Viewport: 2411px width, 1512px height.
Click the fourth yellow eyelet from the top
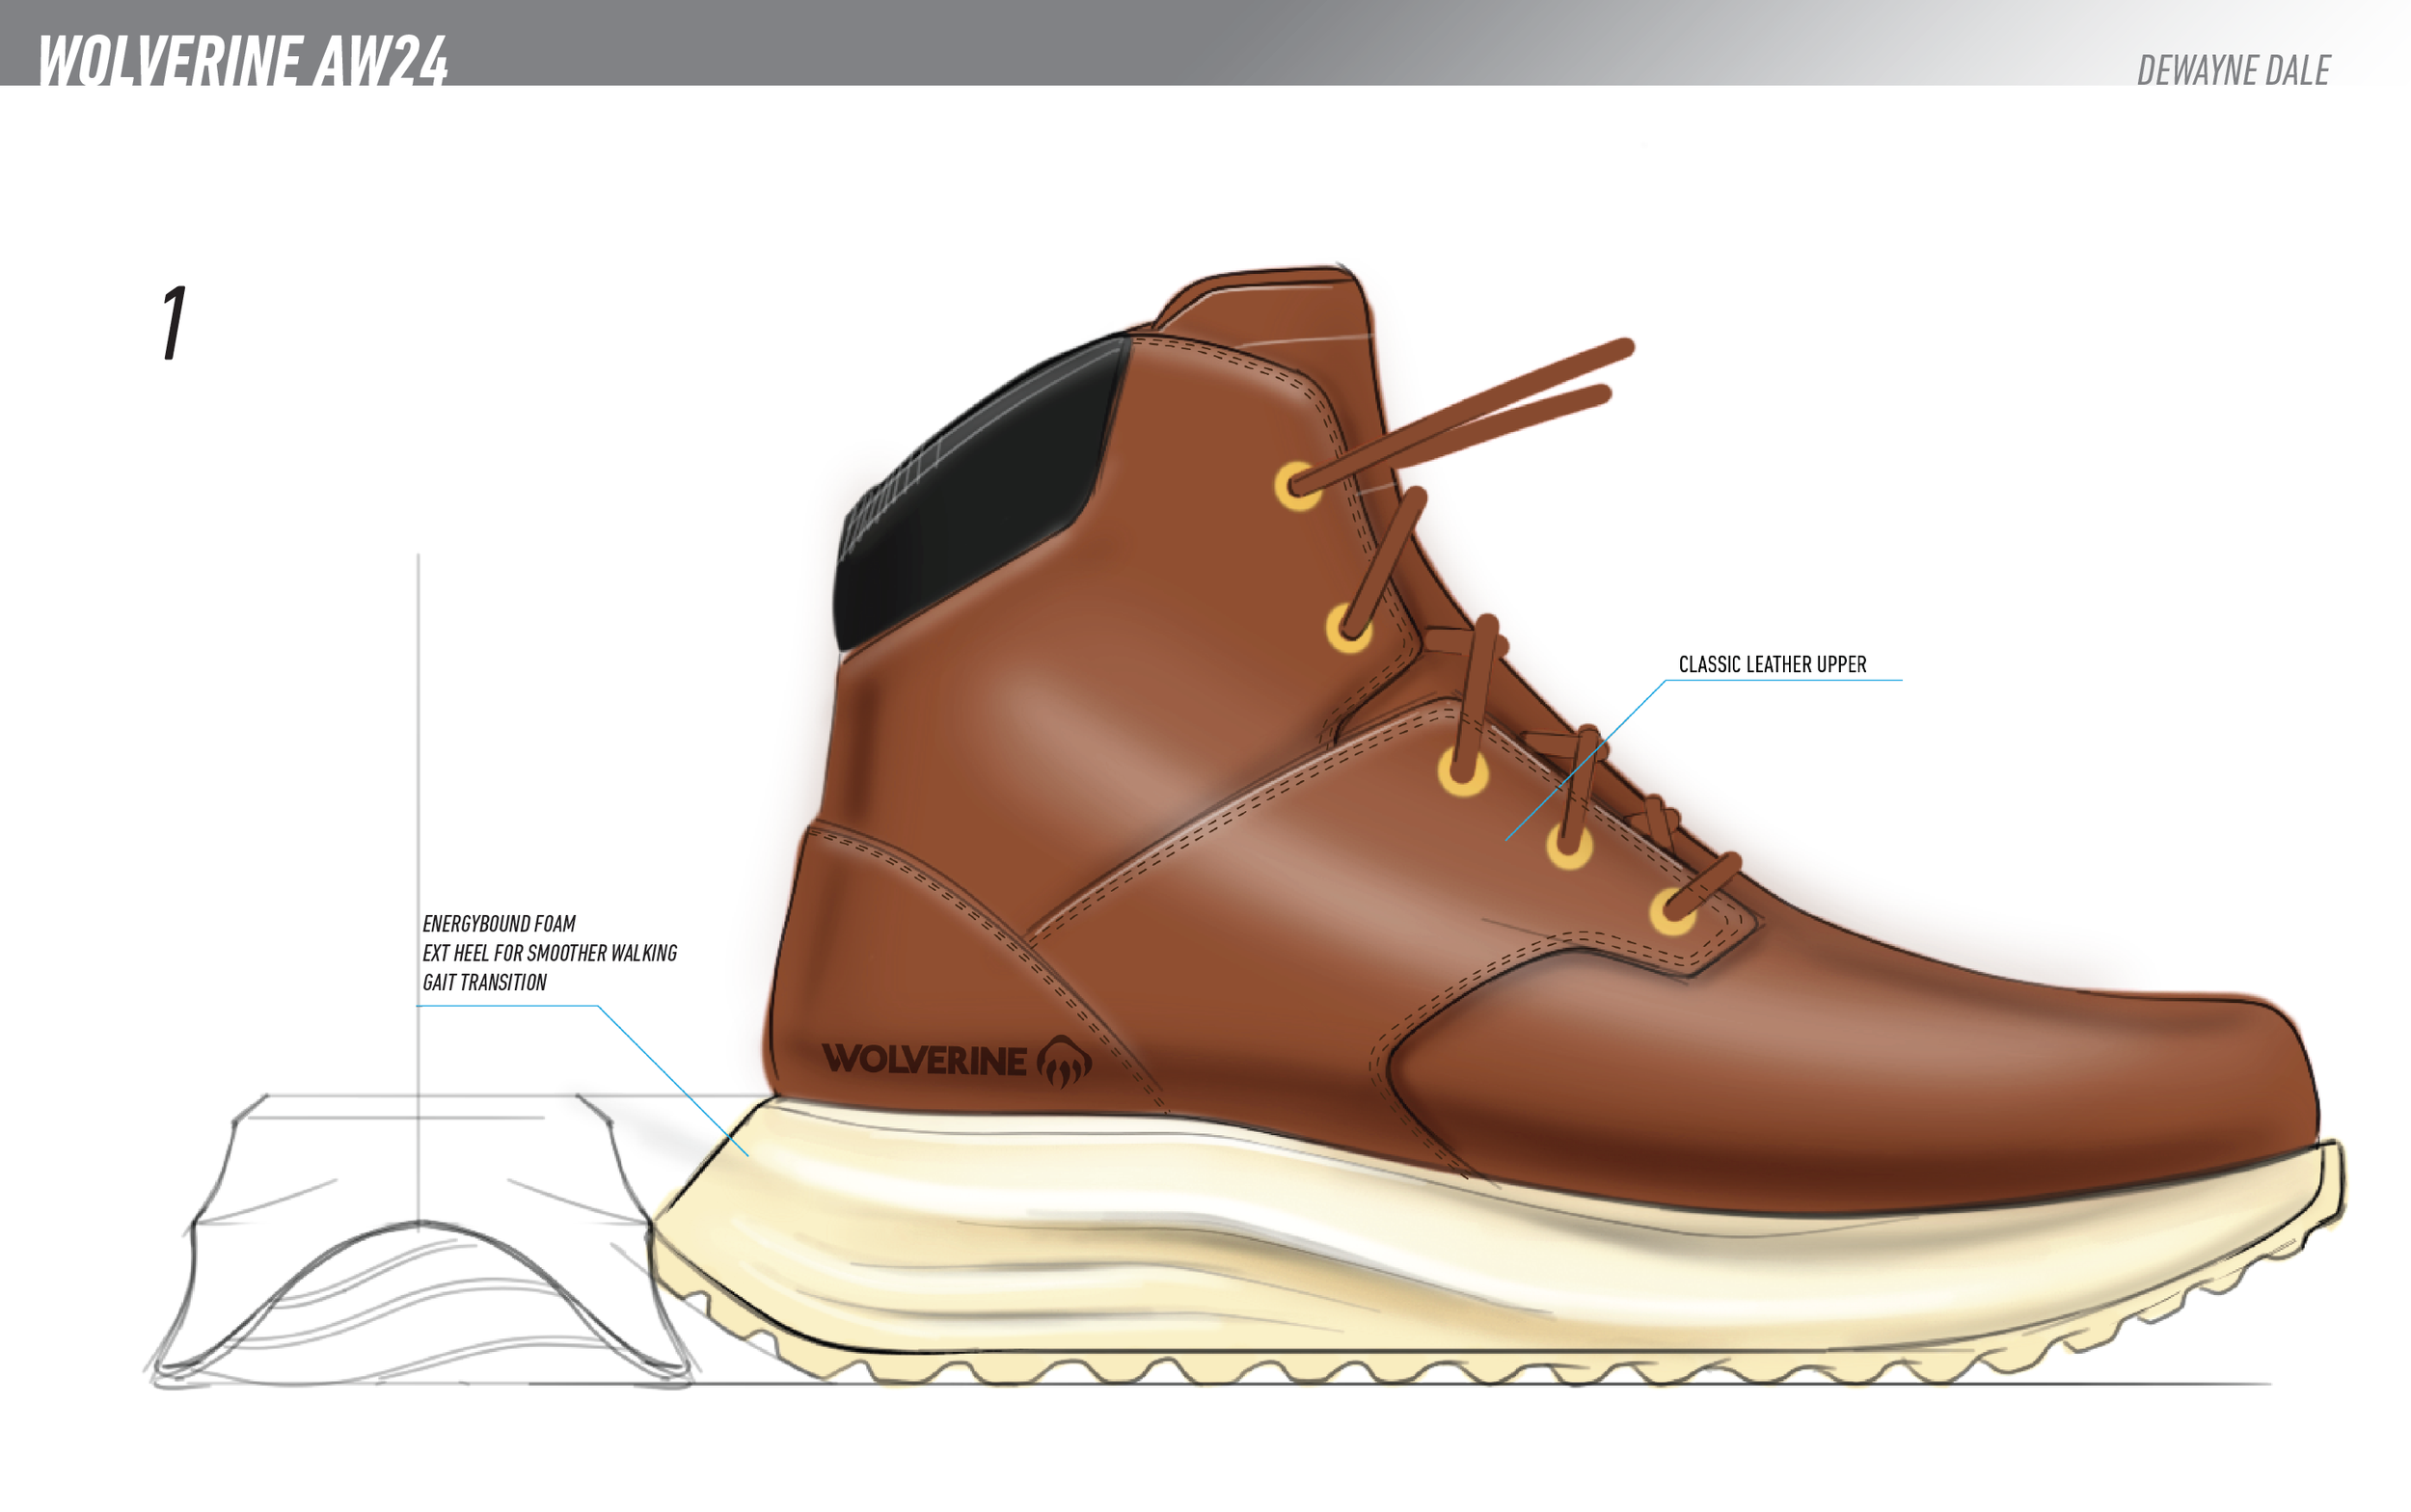(x=1569, y=846)
